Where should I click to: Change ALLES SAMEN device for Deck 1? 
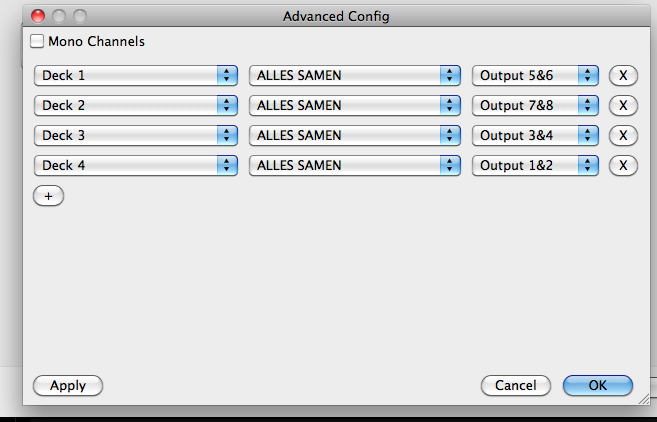tap(355, 75)
